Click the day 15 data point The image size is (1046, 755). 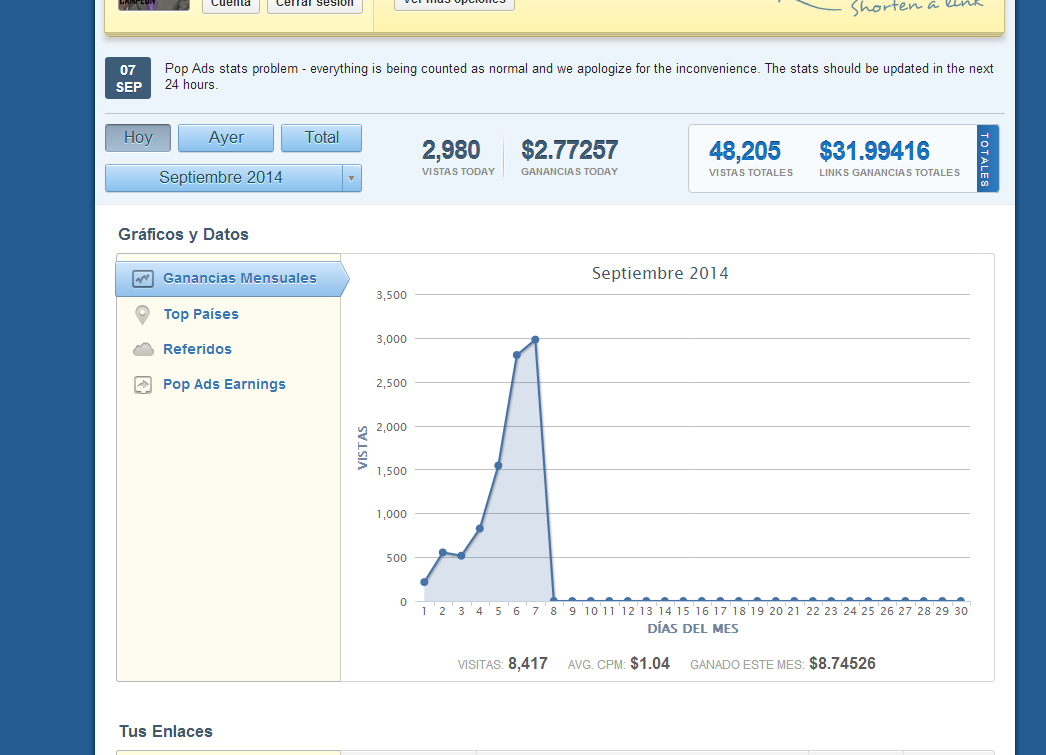(x=683, y=601)
